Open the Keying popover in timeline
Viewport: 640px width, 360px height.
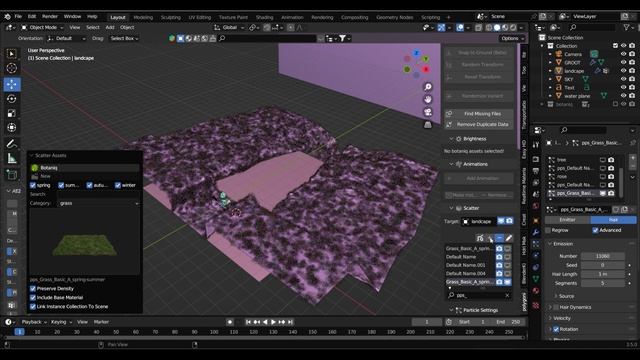[x=61, y=322]
